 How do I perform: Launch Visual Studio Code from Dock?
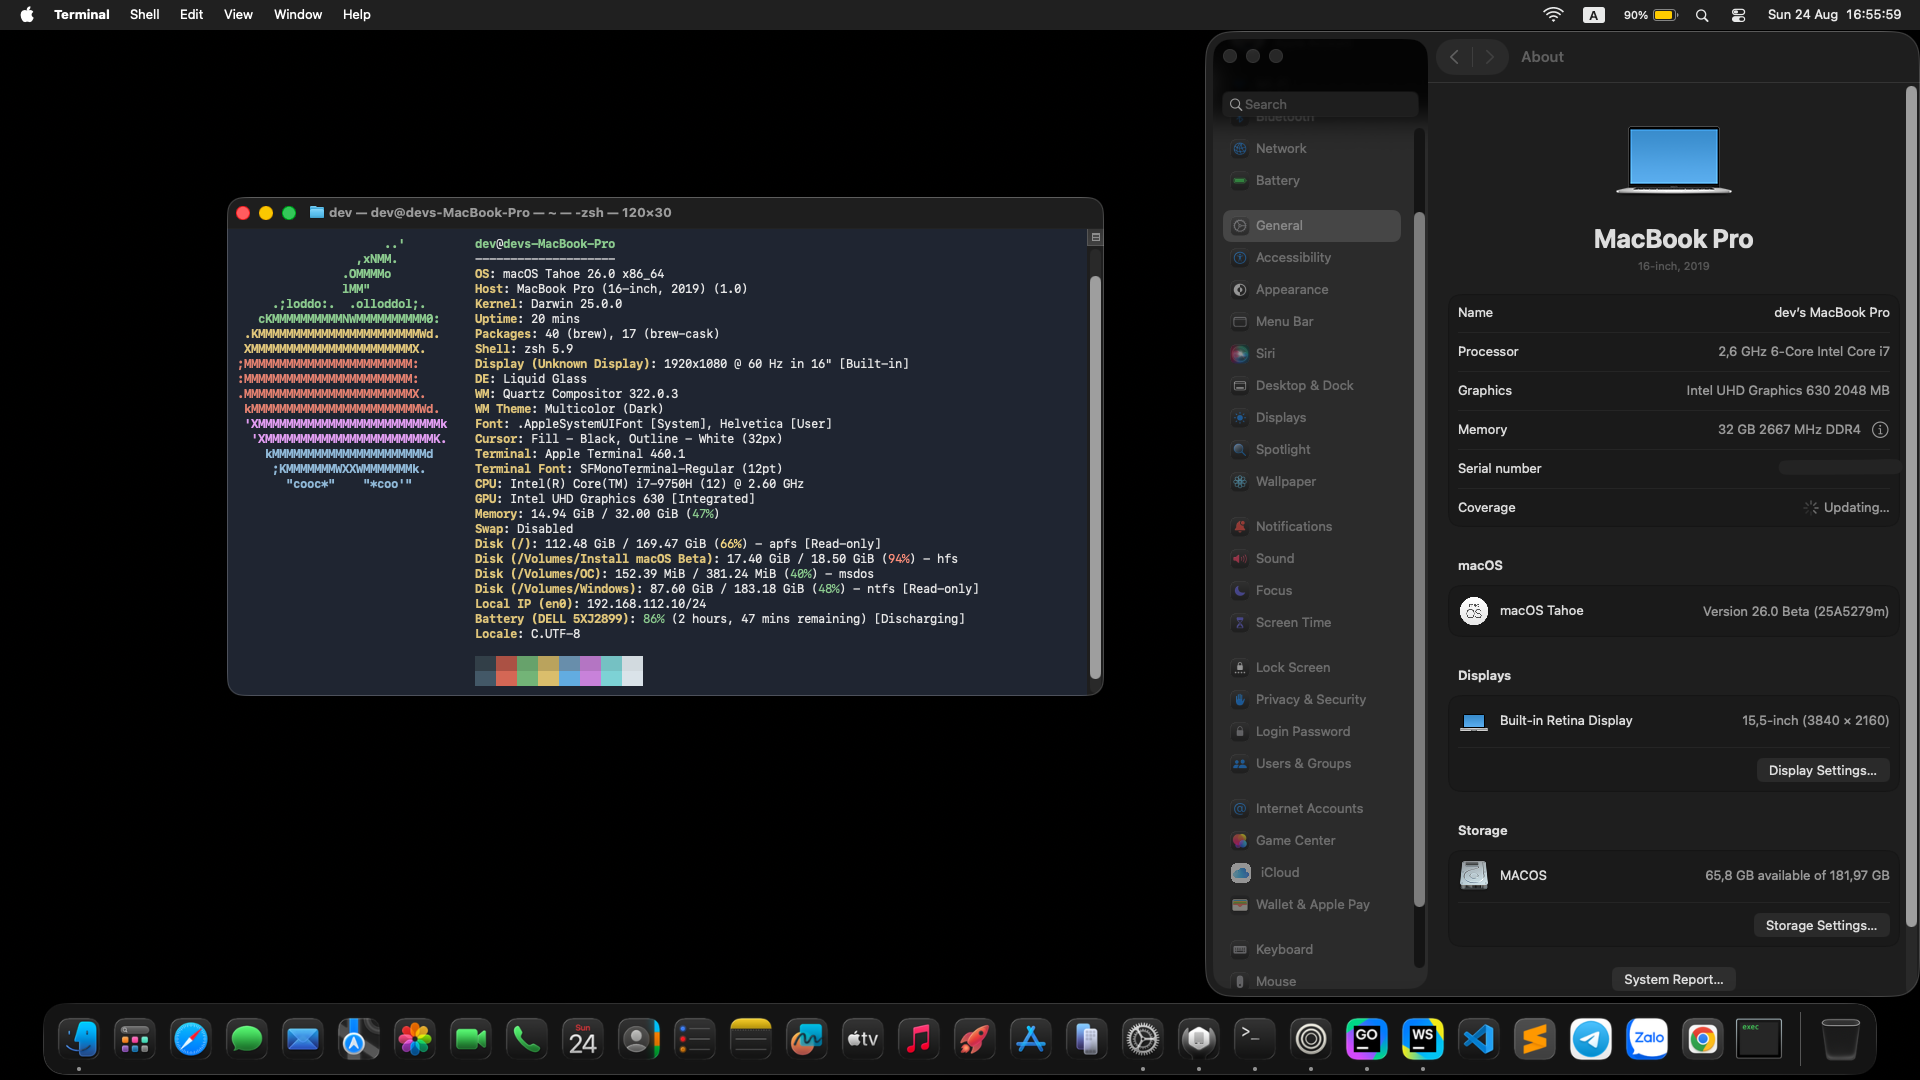1478,1040
